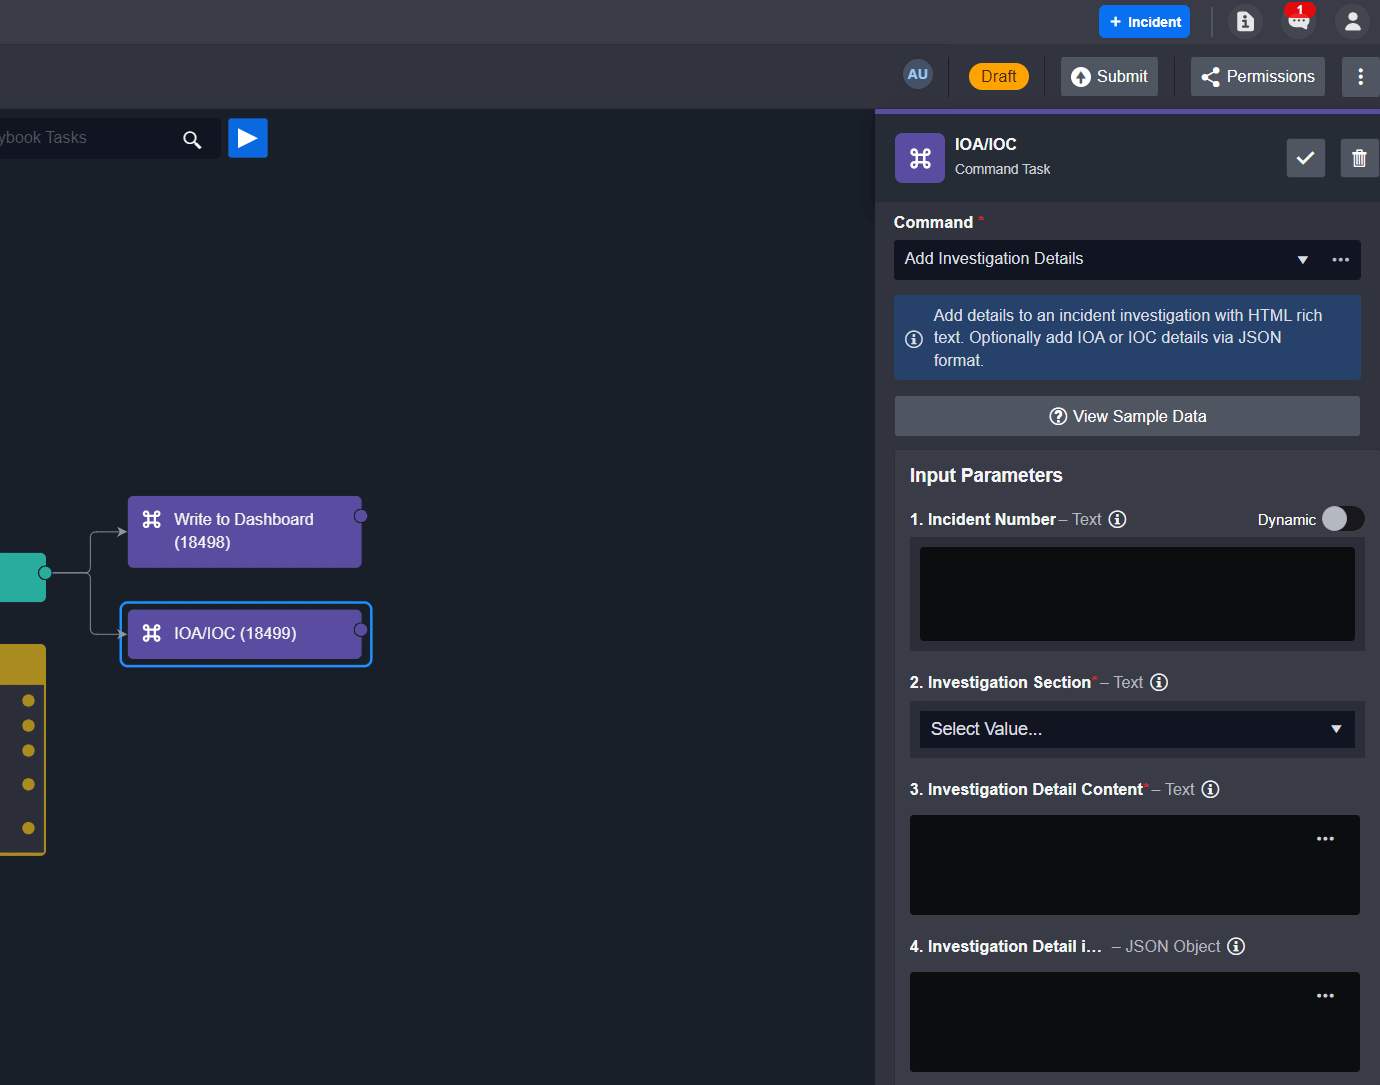Select the Write to Dashboard (18498) node

pos(244,532)
